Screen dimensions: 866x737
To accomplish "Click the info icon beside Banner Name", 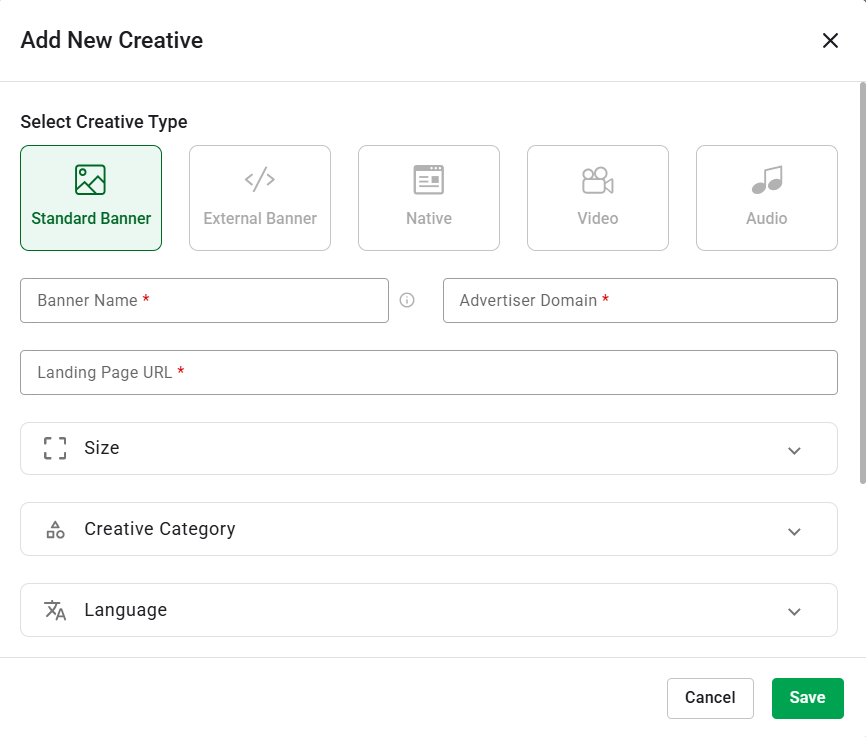I will tap(407, 300).
